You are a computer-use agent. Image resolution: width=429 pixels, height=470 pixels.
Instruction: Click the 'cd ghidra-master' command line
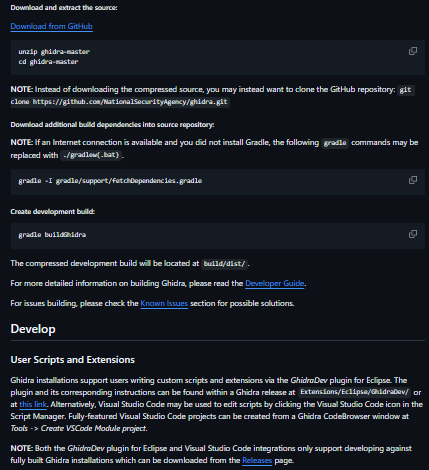(x=48, y=62)
